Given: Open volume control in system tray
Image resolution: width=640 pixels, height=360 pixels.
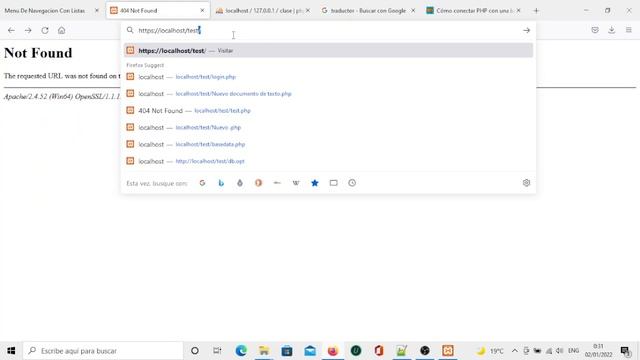Looking at the screenshot, I should point(560,351).
